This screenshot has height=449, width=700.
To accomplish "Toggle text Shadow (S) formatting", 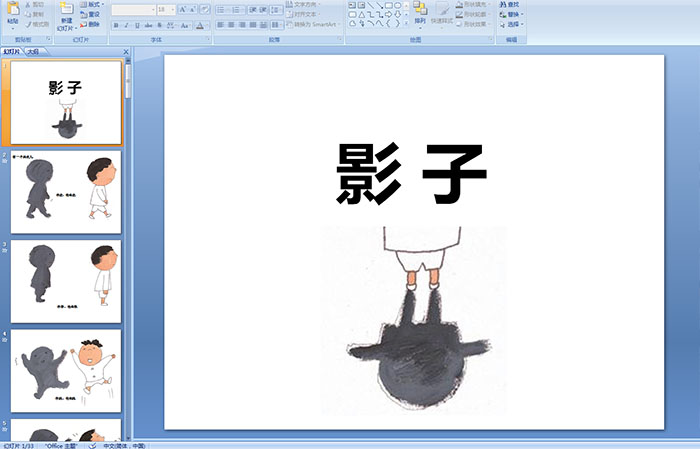I will (159, 25).
